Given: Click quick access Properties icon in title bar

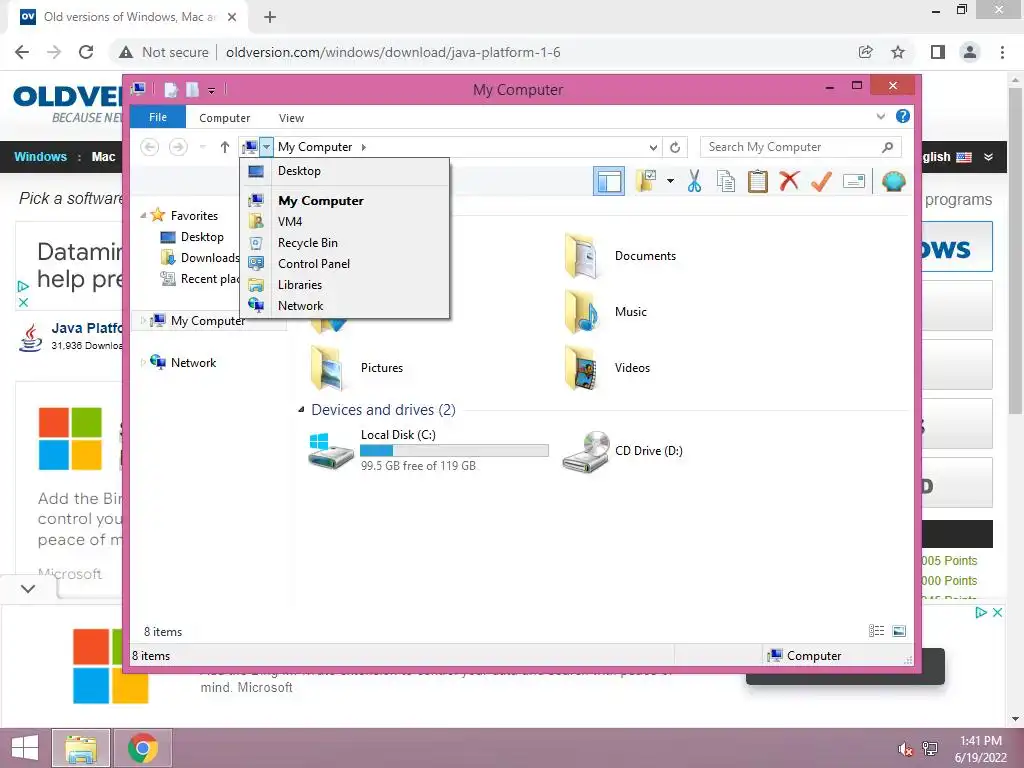Looking at the screenshot, I should [x=171, y=89].
